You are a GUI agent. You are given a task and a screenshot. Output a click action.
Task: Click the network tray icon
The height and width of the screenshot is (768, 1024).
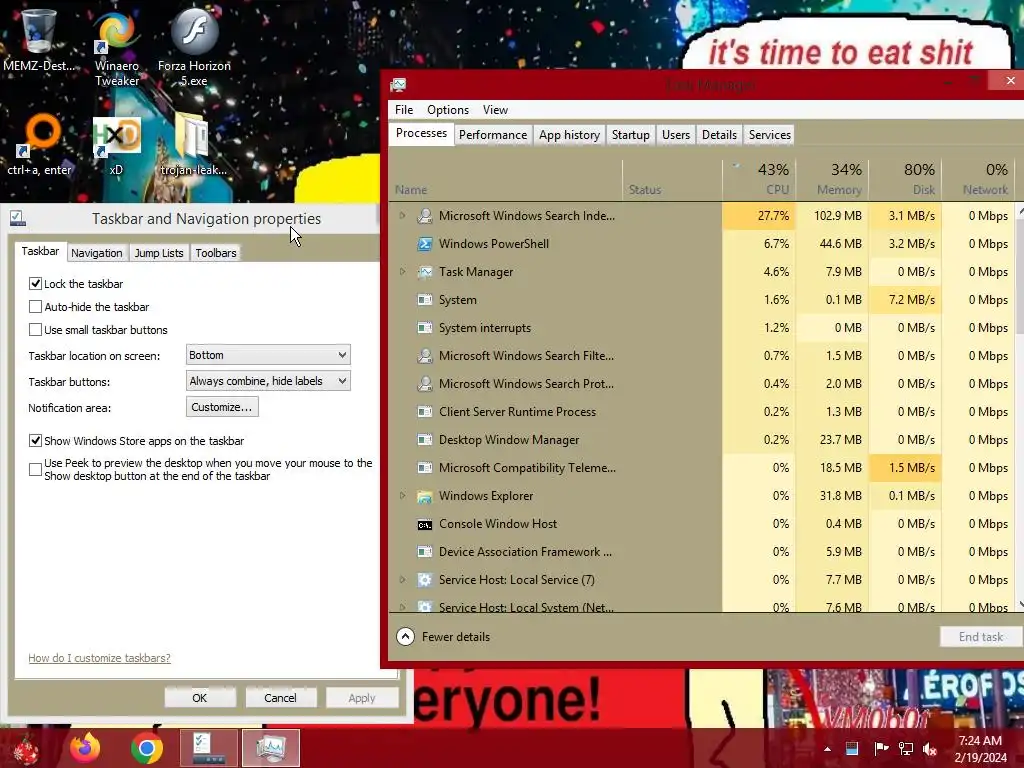(x=906, y=749)
